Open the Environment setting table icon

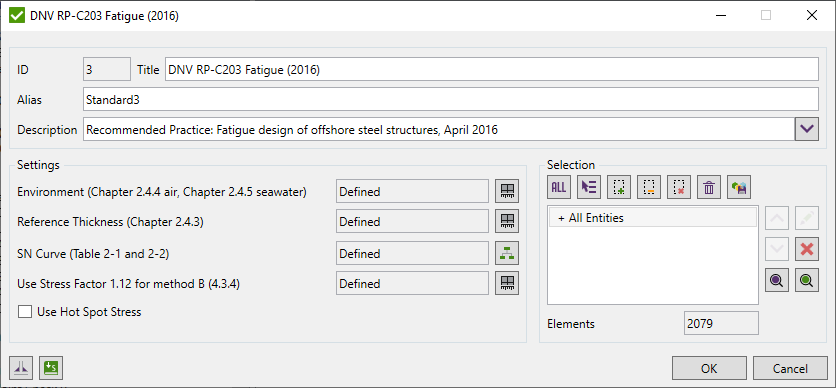tap(507, 191)
